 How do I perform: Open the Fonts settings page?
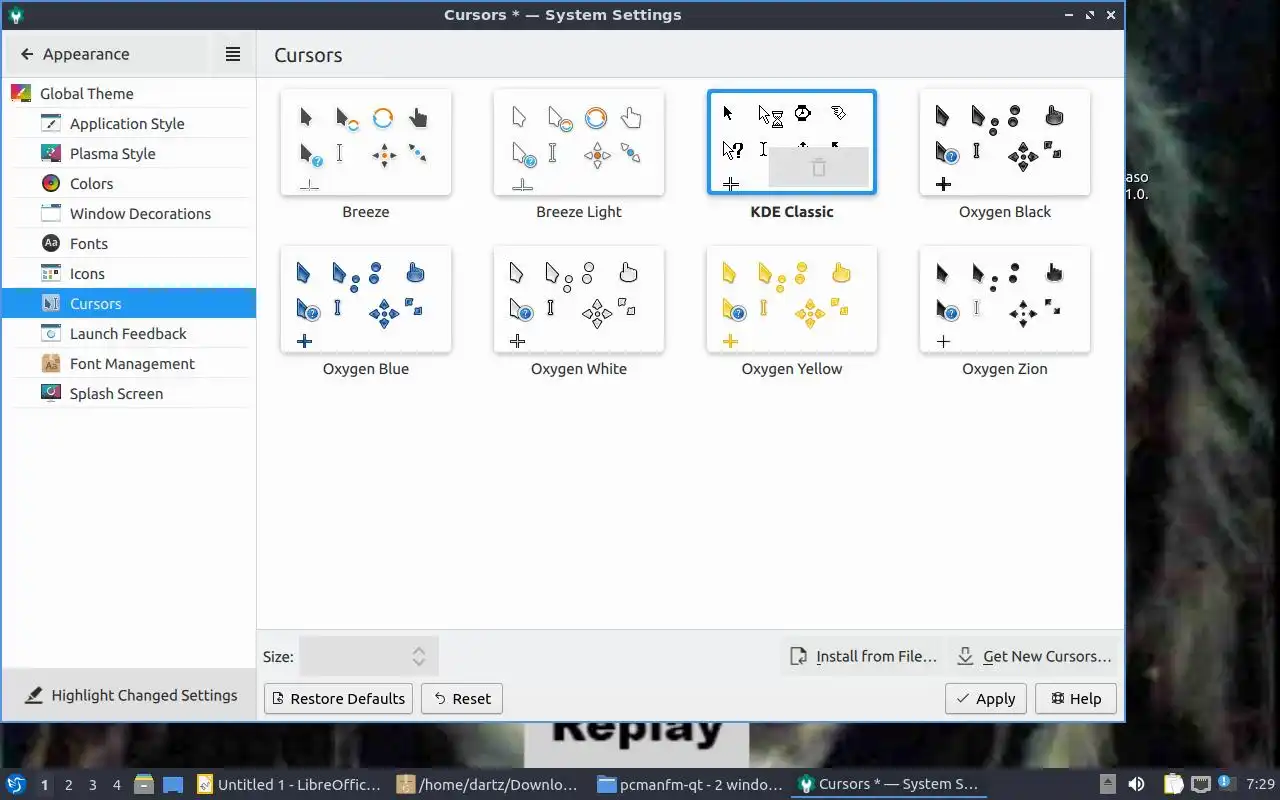tap(128, 243)
